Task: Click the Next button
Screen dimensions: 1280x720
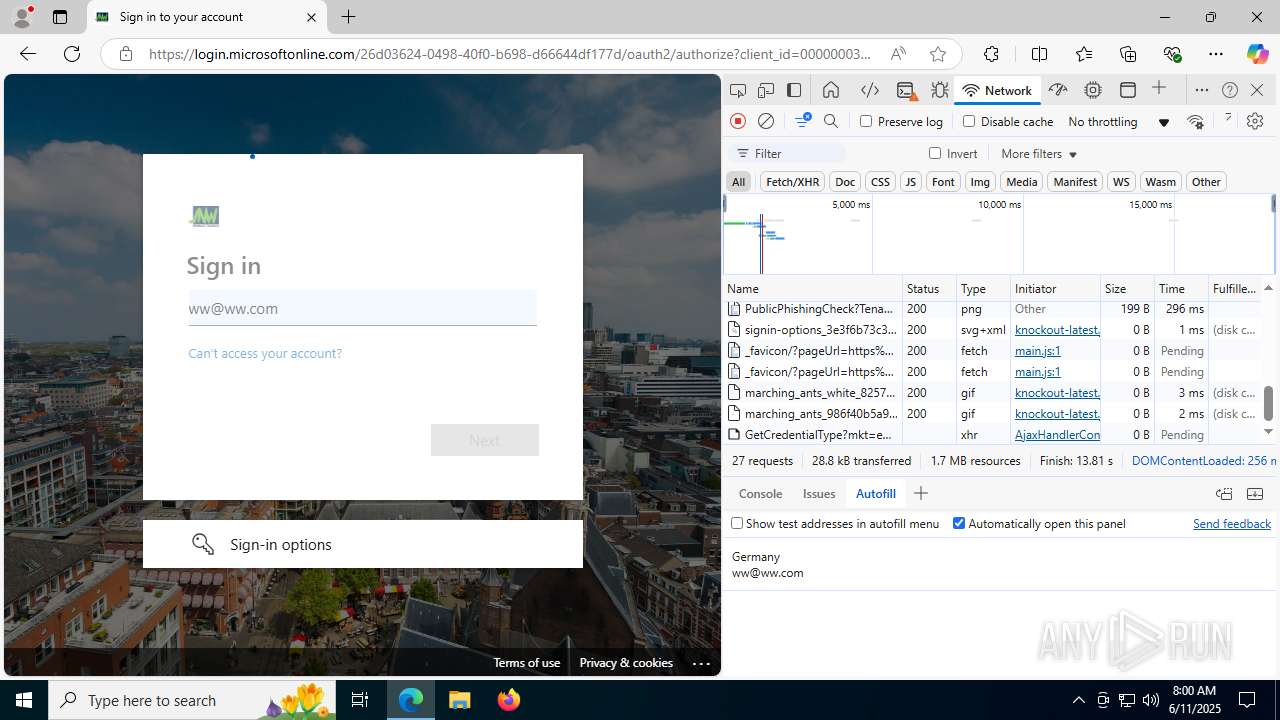Action: pos(485,440)
